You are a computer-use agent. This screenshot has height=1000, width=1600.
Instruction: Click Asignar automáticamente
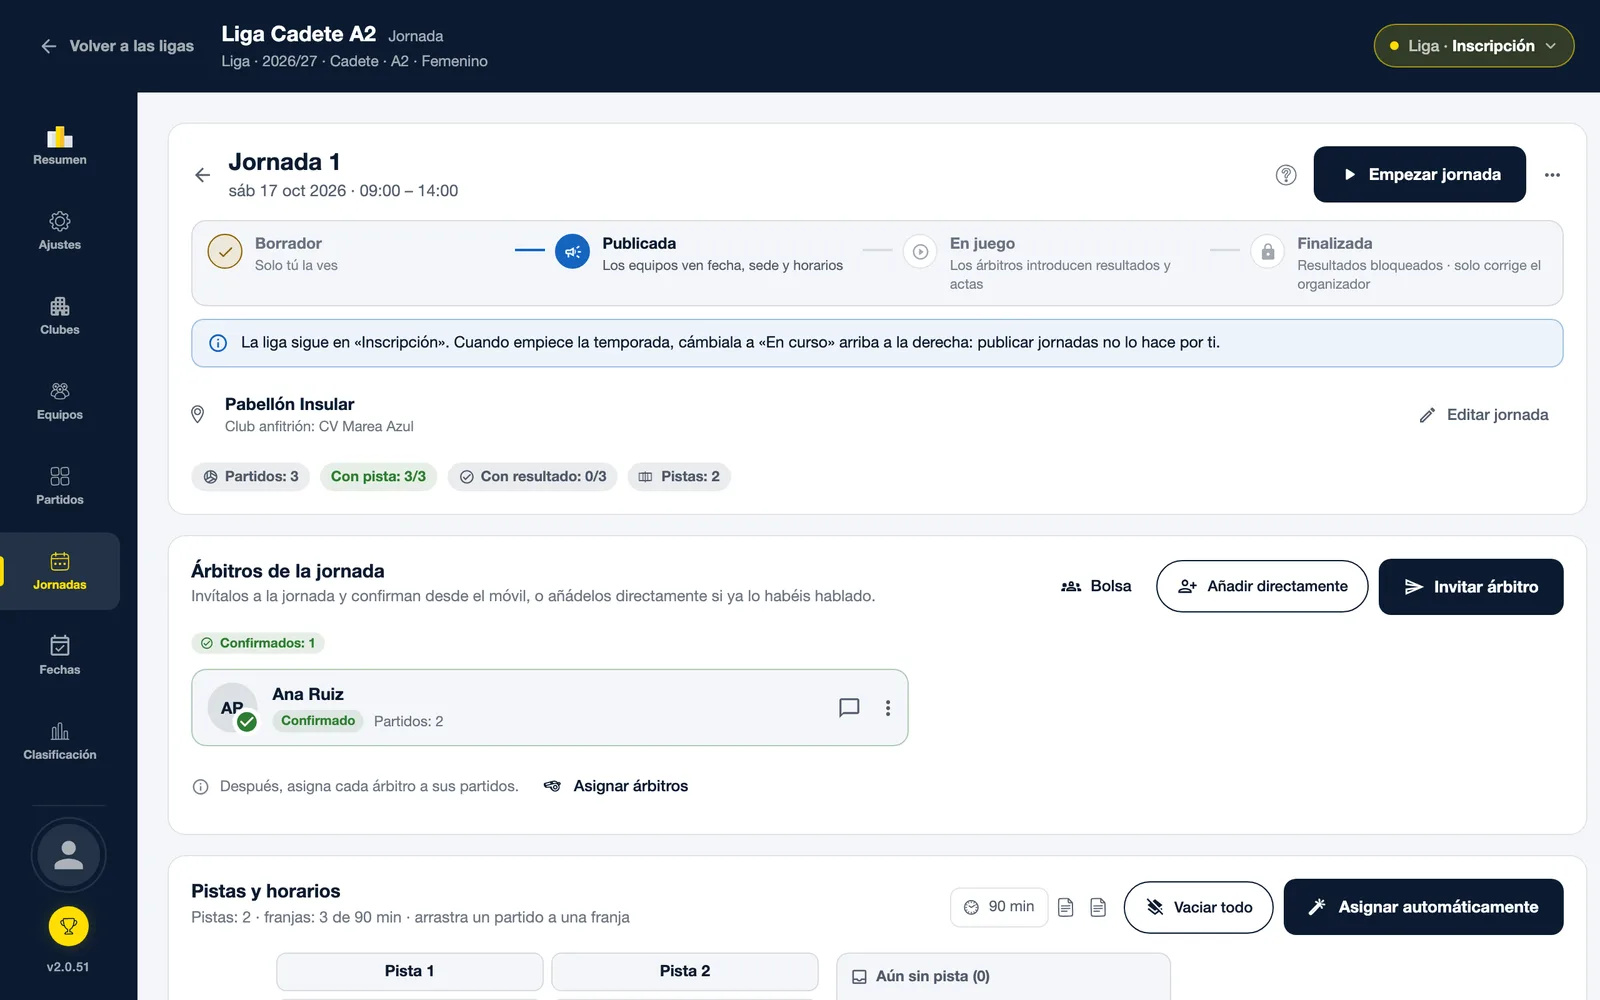click(1424, 907)
